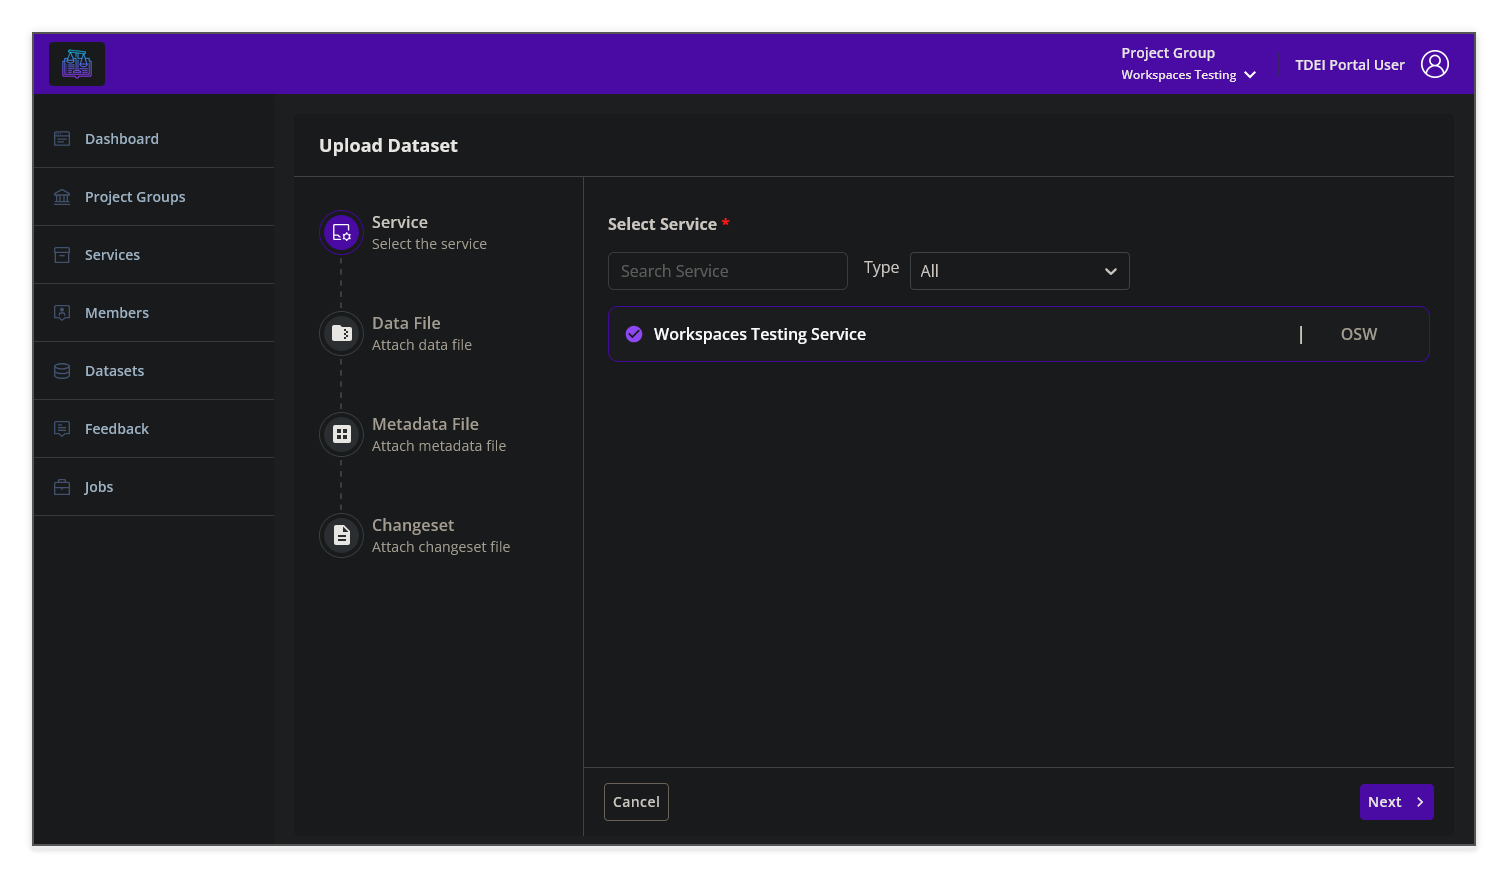Click the chevron next to the Type filter
This screenshot has width=1508, height=878.
click(1110, 270)
